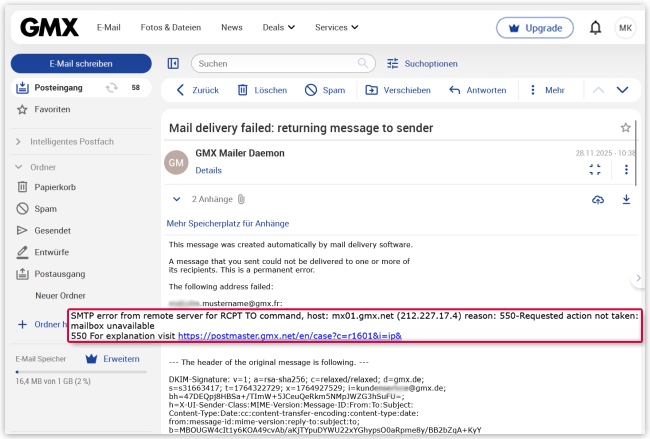650x439 pixels.
Task: Click the email scrollbar
Action: pos(635,153)
